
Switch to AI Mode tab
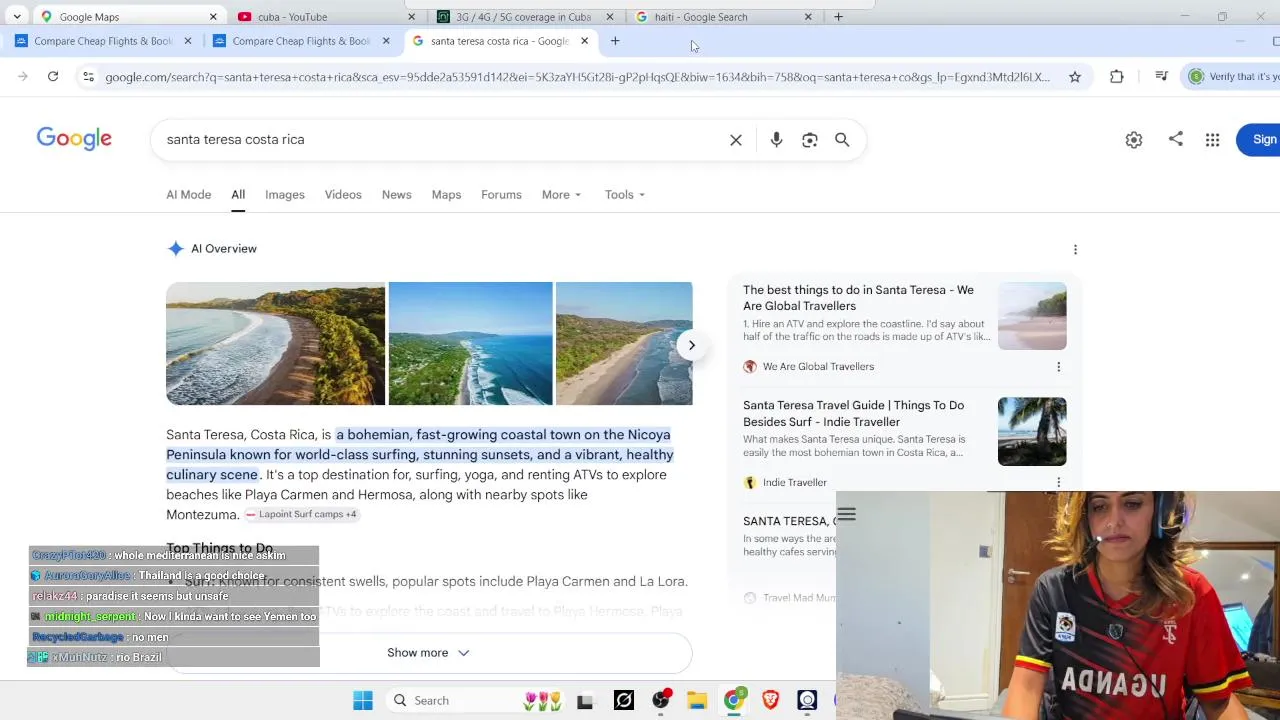click(x=188, y=195)
